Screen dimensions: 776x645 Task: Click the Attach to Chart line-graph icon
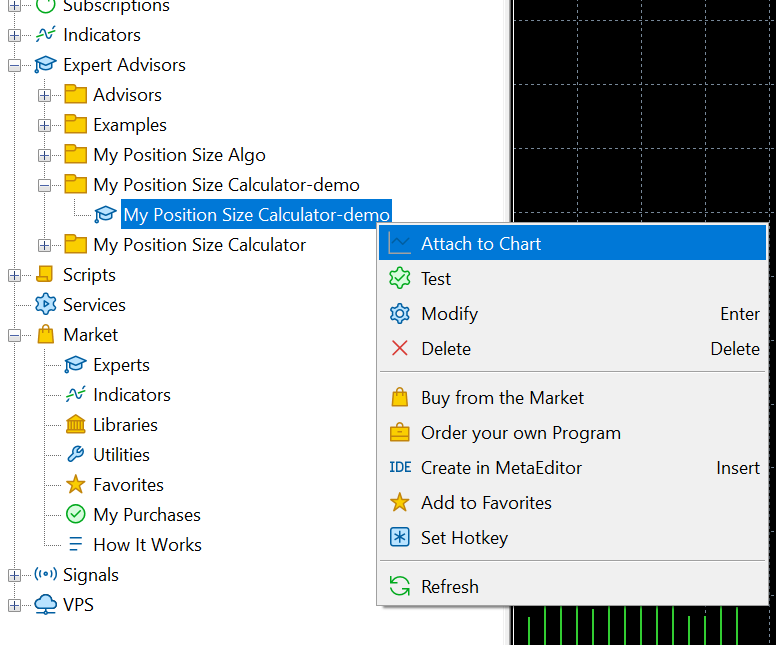point(400,244)
